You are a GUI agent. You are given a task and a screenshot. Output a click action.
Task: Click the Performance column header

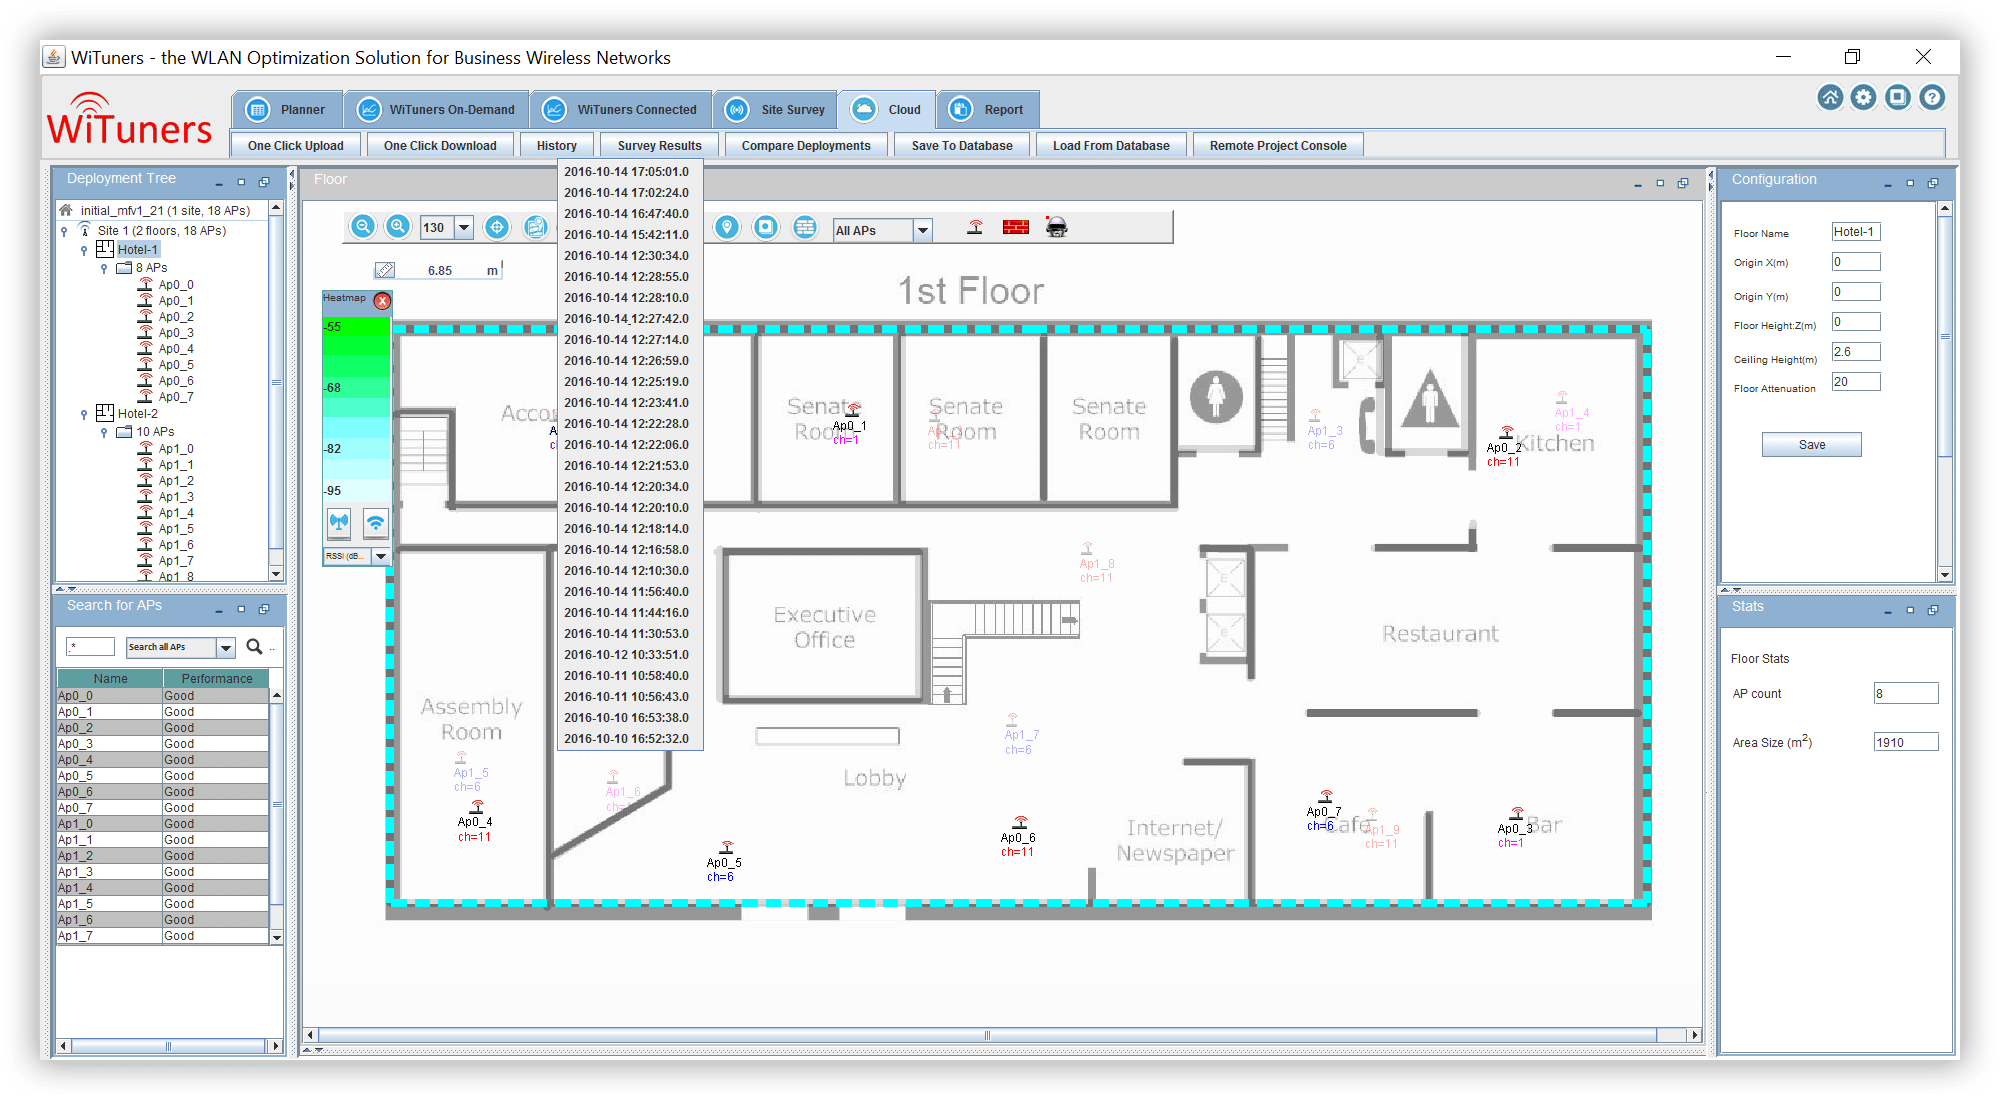click(x=216, y=679)
